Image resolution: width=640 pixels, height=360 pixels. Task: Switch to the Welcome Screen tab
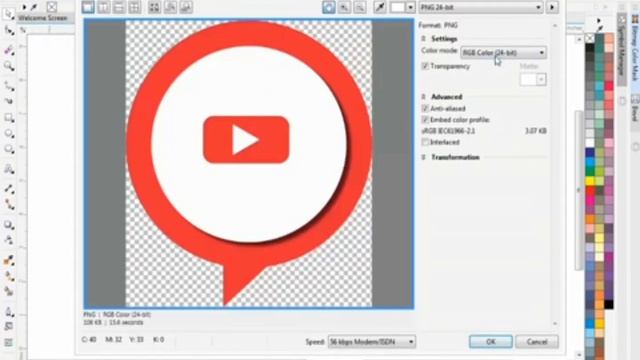click(43, 18)
